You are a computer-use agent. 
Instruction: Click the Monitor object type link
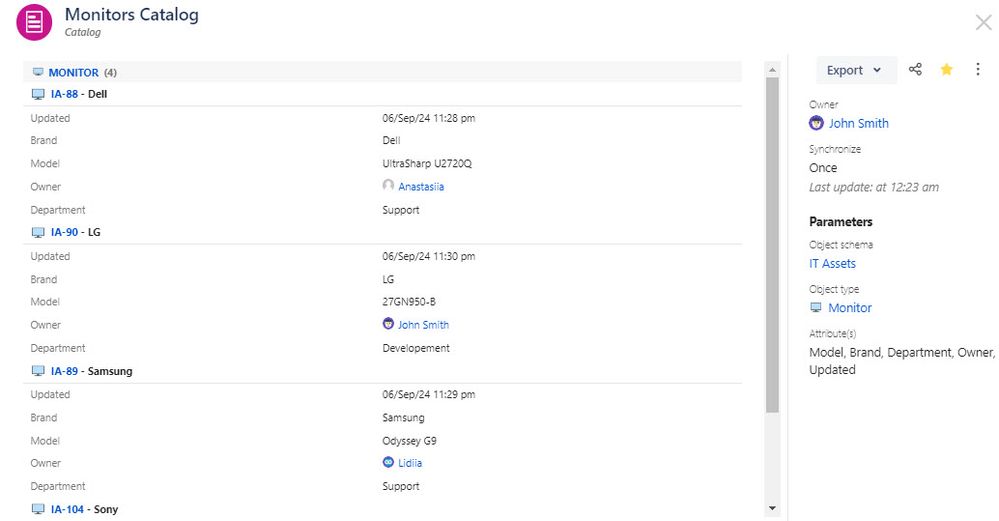[x=850, y=308]
